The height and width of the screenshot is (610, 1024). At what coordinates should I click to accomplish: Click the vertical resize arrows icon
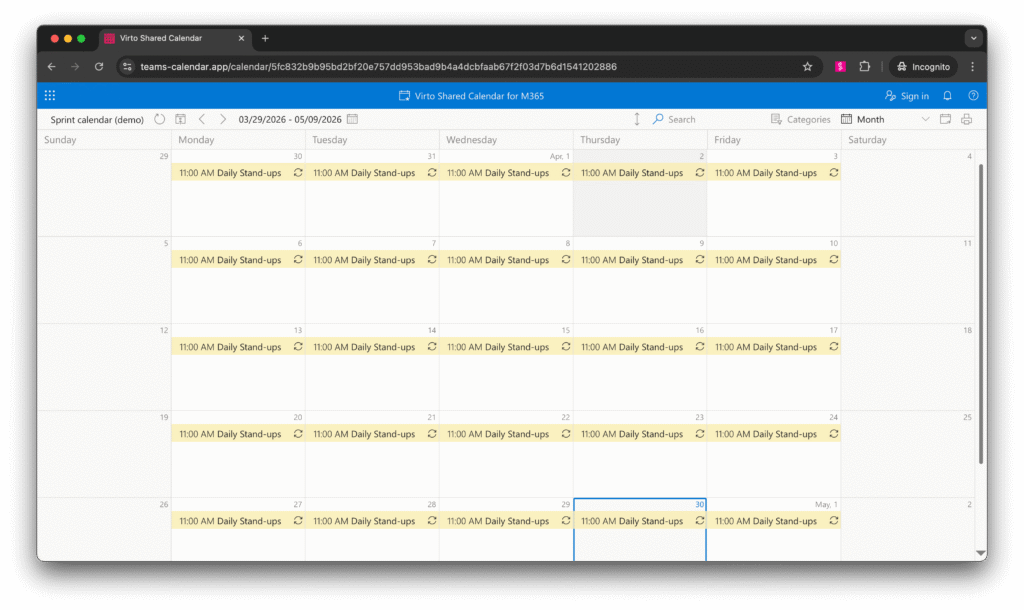(x=637, y=119)
